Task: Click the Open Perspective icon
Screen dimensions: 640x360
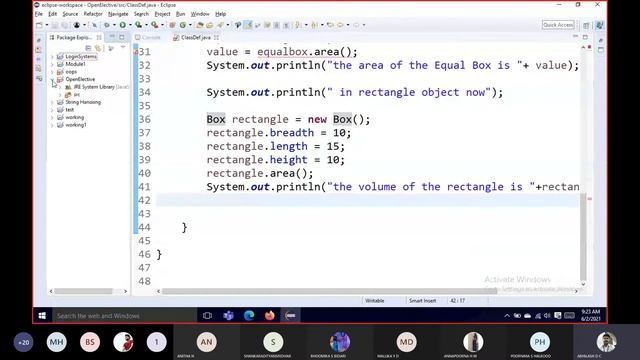Action: click(586, 25)
